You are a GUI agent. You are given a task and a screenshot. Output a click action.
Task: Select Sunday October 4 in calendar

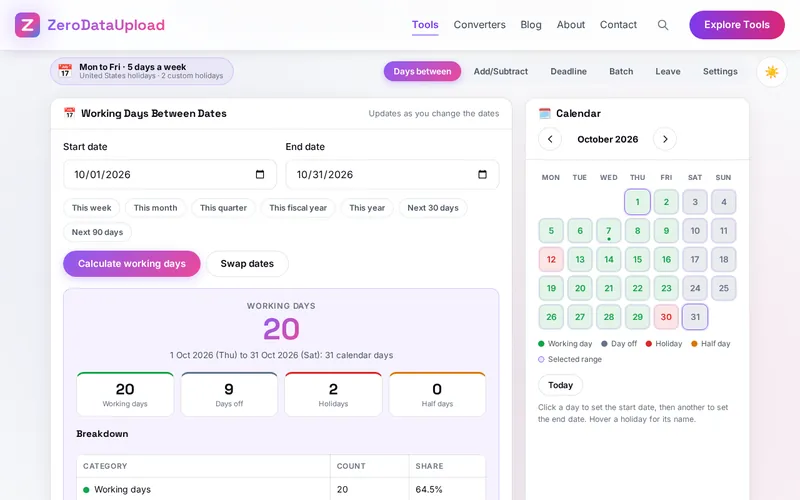click(723, 202)
